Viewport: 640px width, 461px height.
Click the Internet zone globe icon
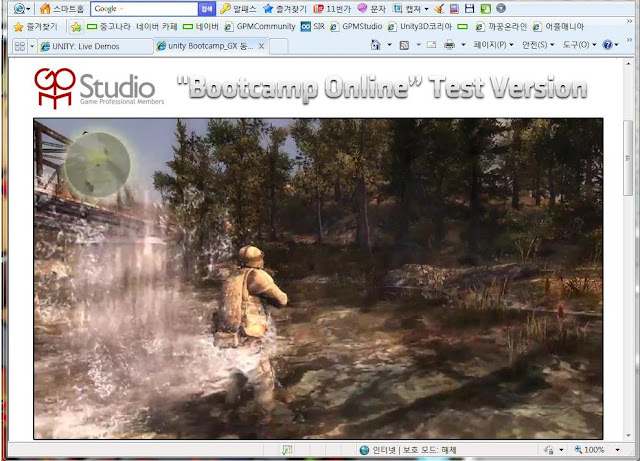click(364, 450)
